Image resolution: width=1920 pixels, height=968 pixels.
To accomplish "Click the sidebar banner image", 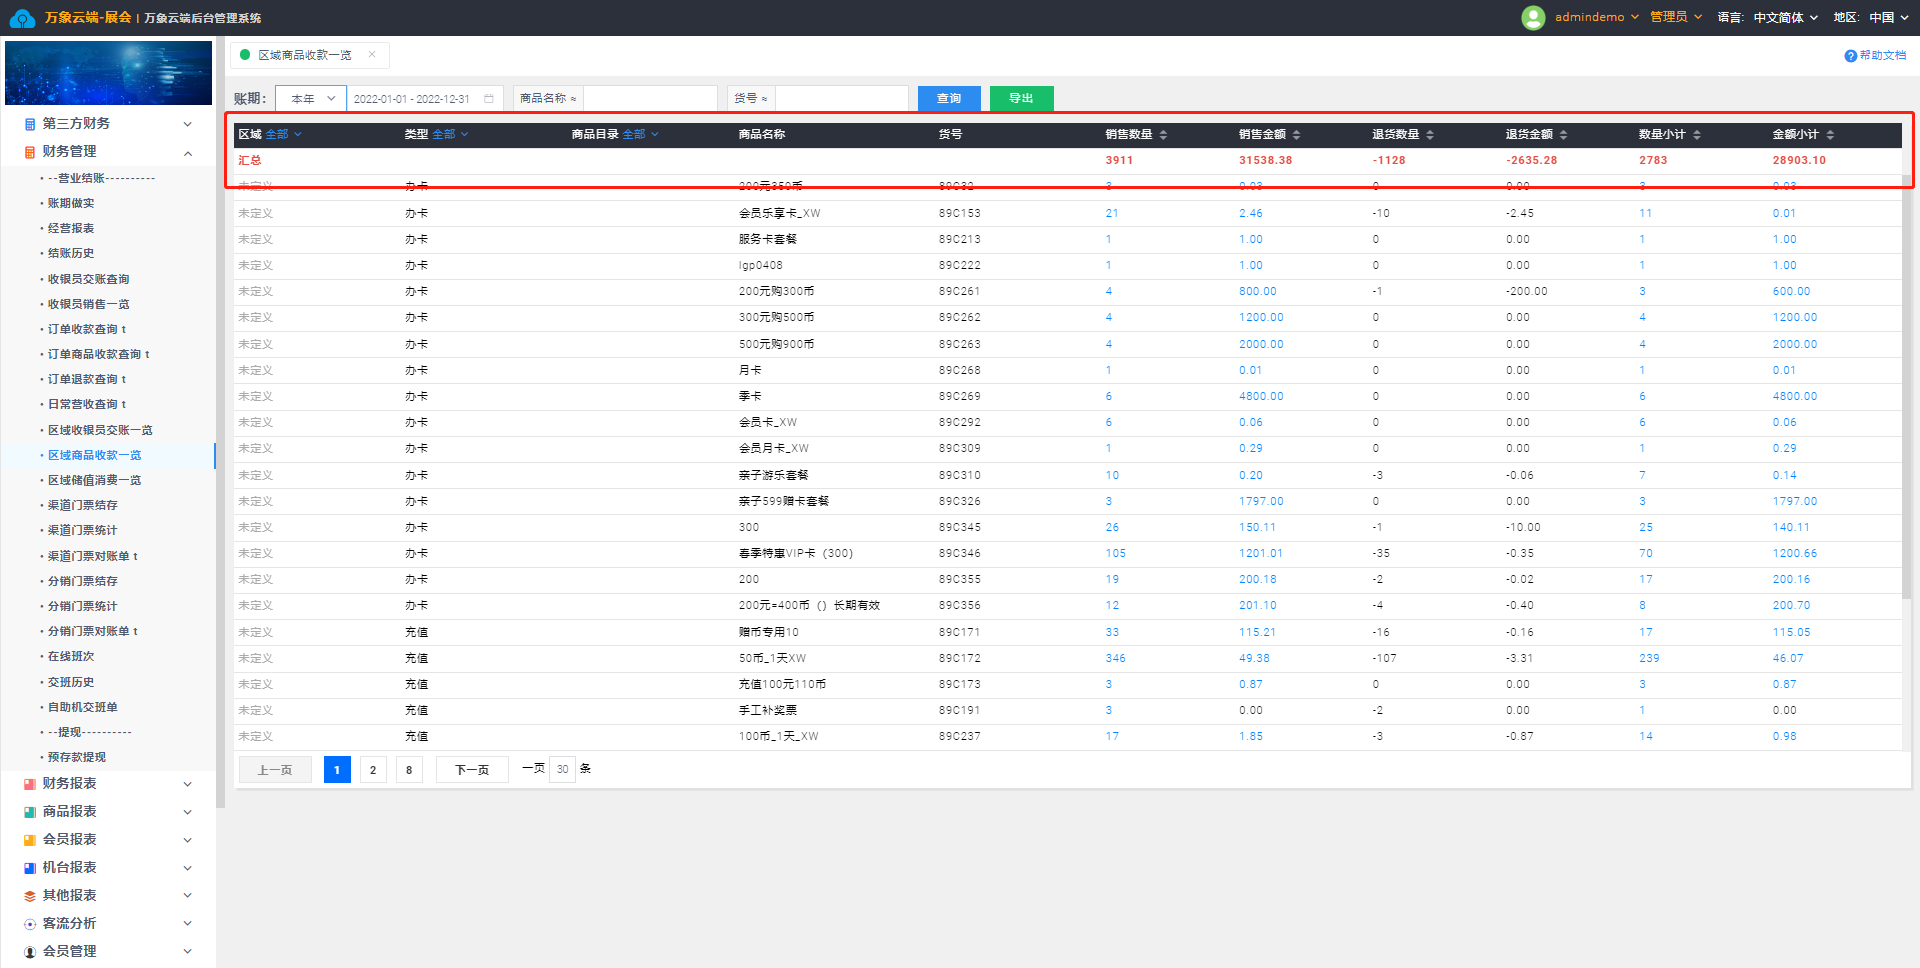I will point(108,73).
